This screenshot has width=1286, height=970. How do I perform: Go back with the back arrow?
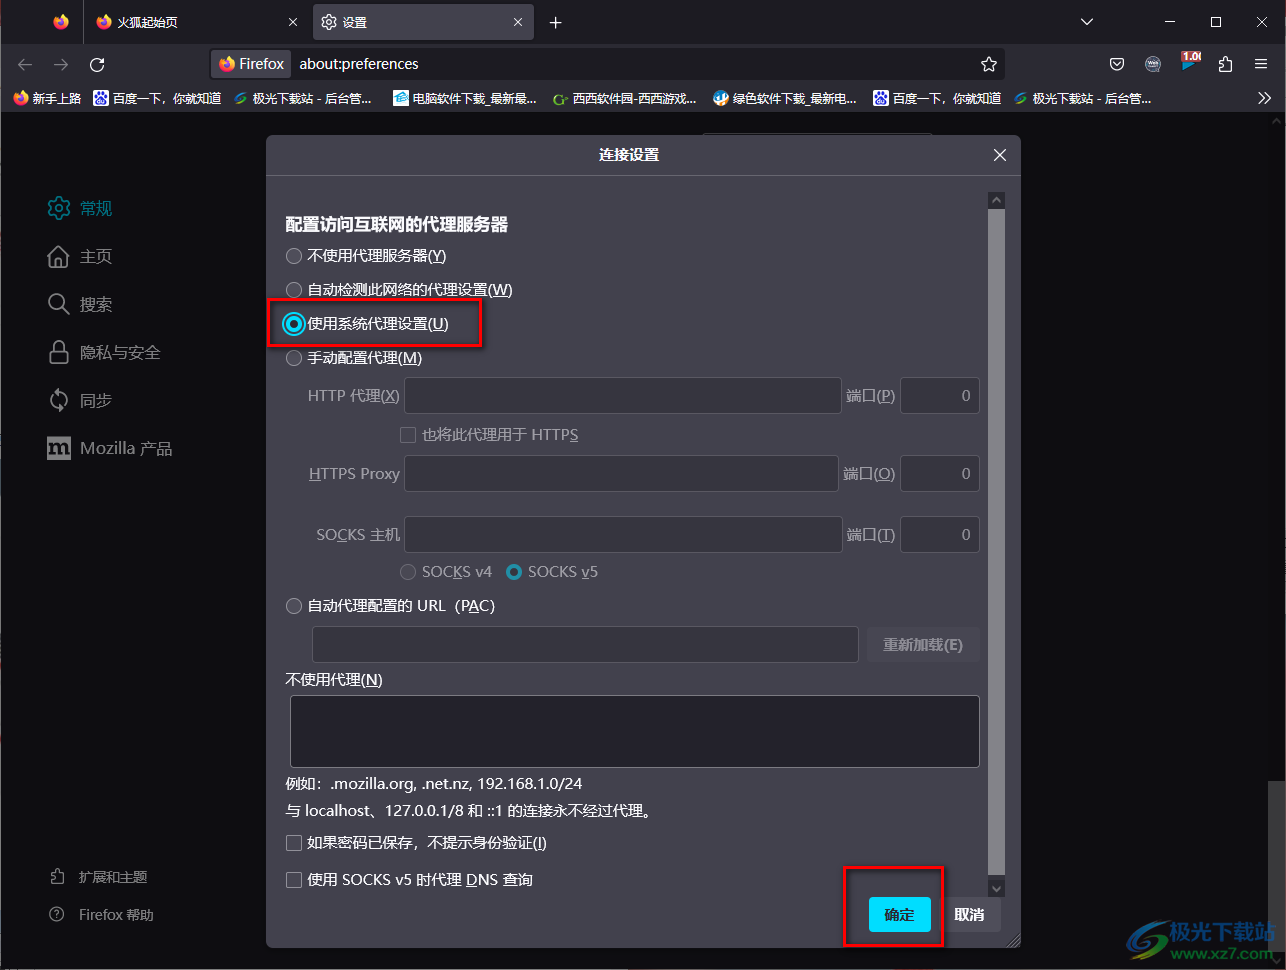pos(25,64)
